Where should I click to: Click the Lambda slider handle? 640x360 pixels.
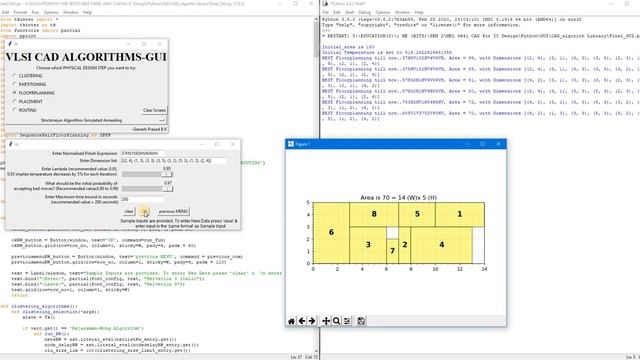pyautogui.click(x=167, y=174)
